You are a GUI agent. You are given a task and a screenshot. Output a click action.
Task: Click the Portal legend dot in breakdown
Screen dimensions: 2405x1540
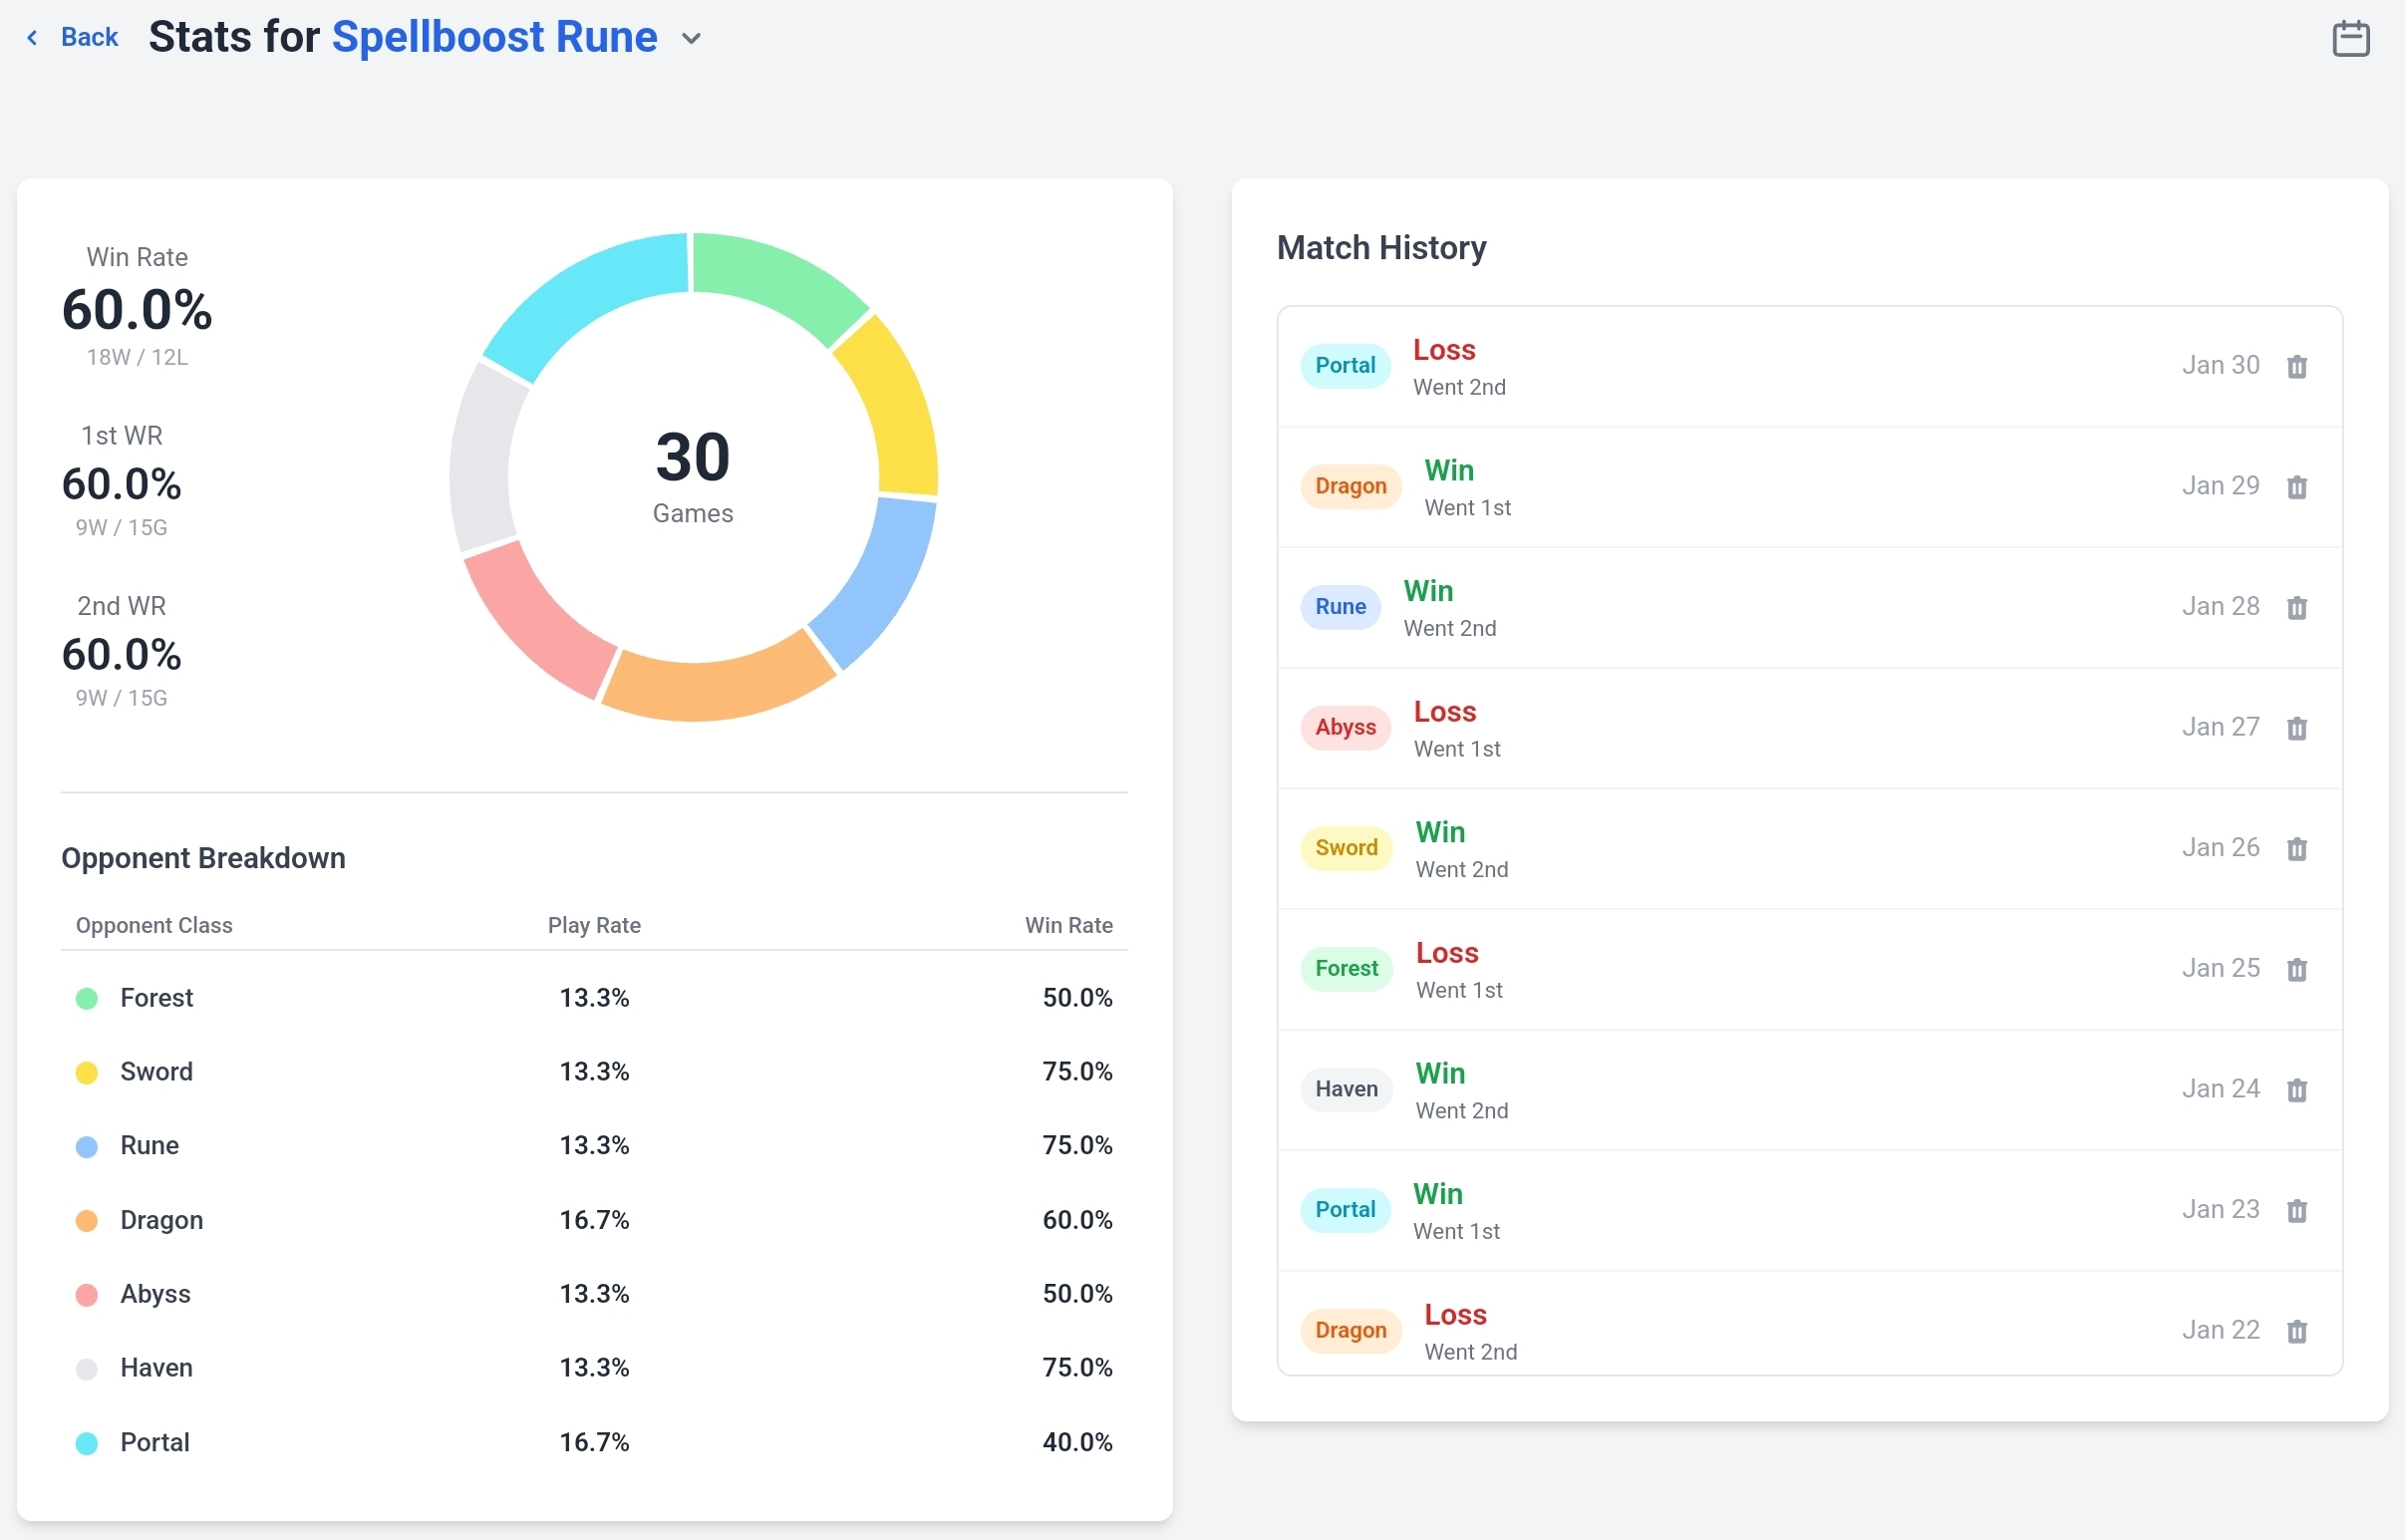pyautogui.click(x=87, y=1442)
